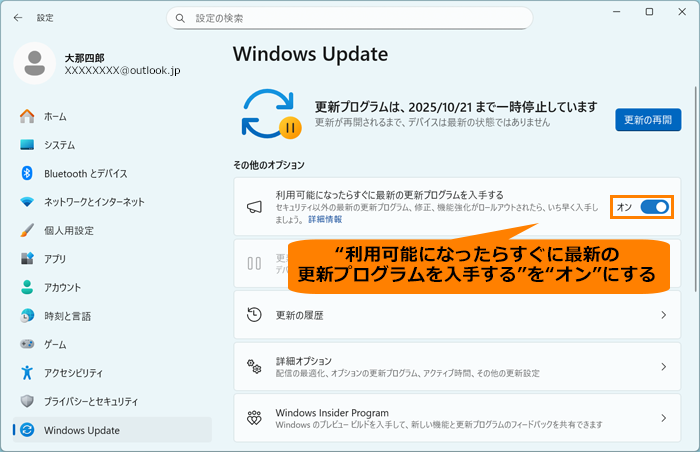Open アクセシビリティ settings
Image resolution: width=700 pixels, height=452 pixels.
pyautogui.click(x=112, y=372)
